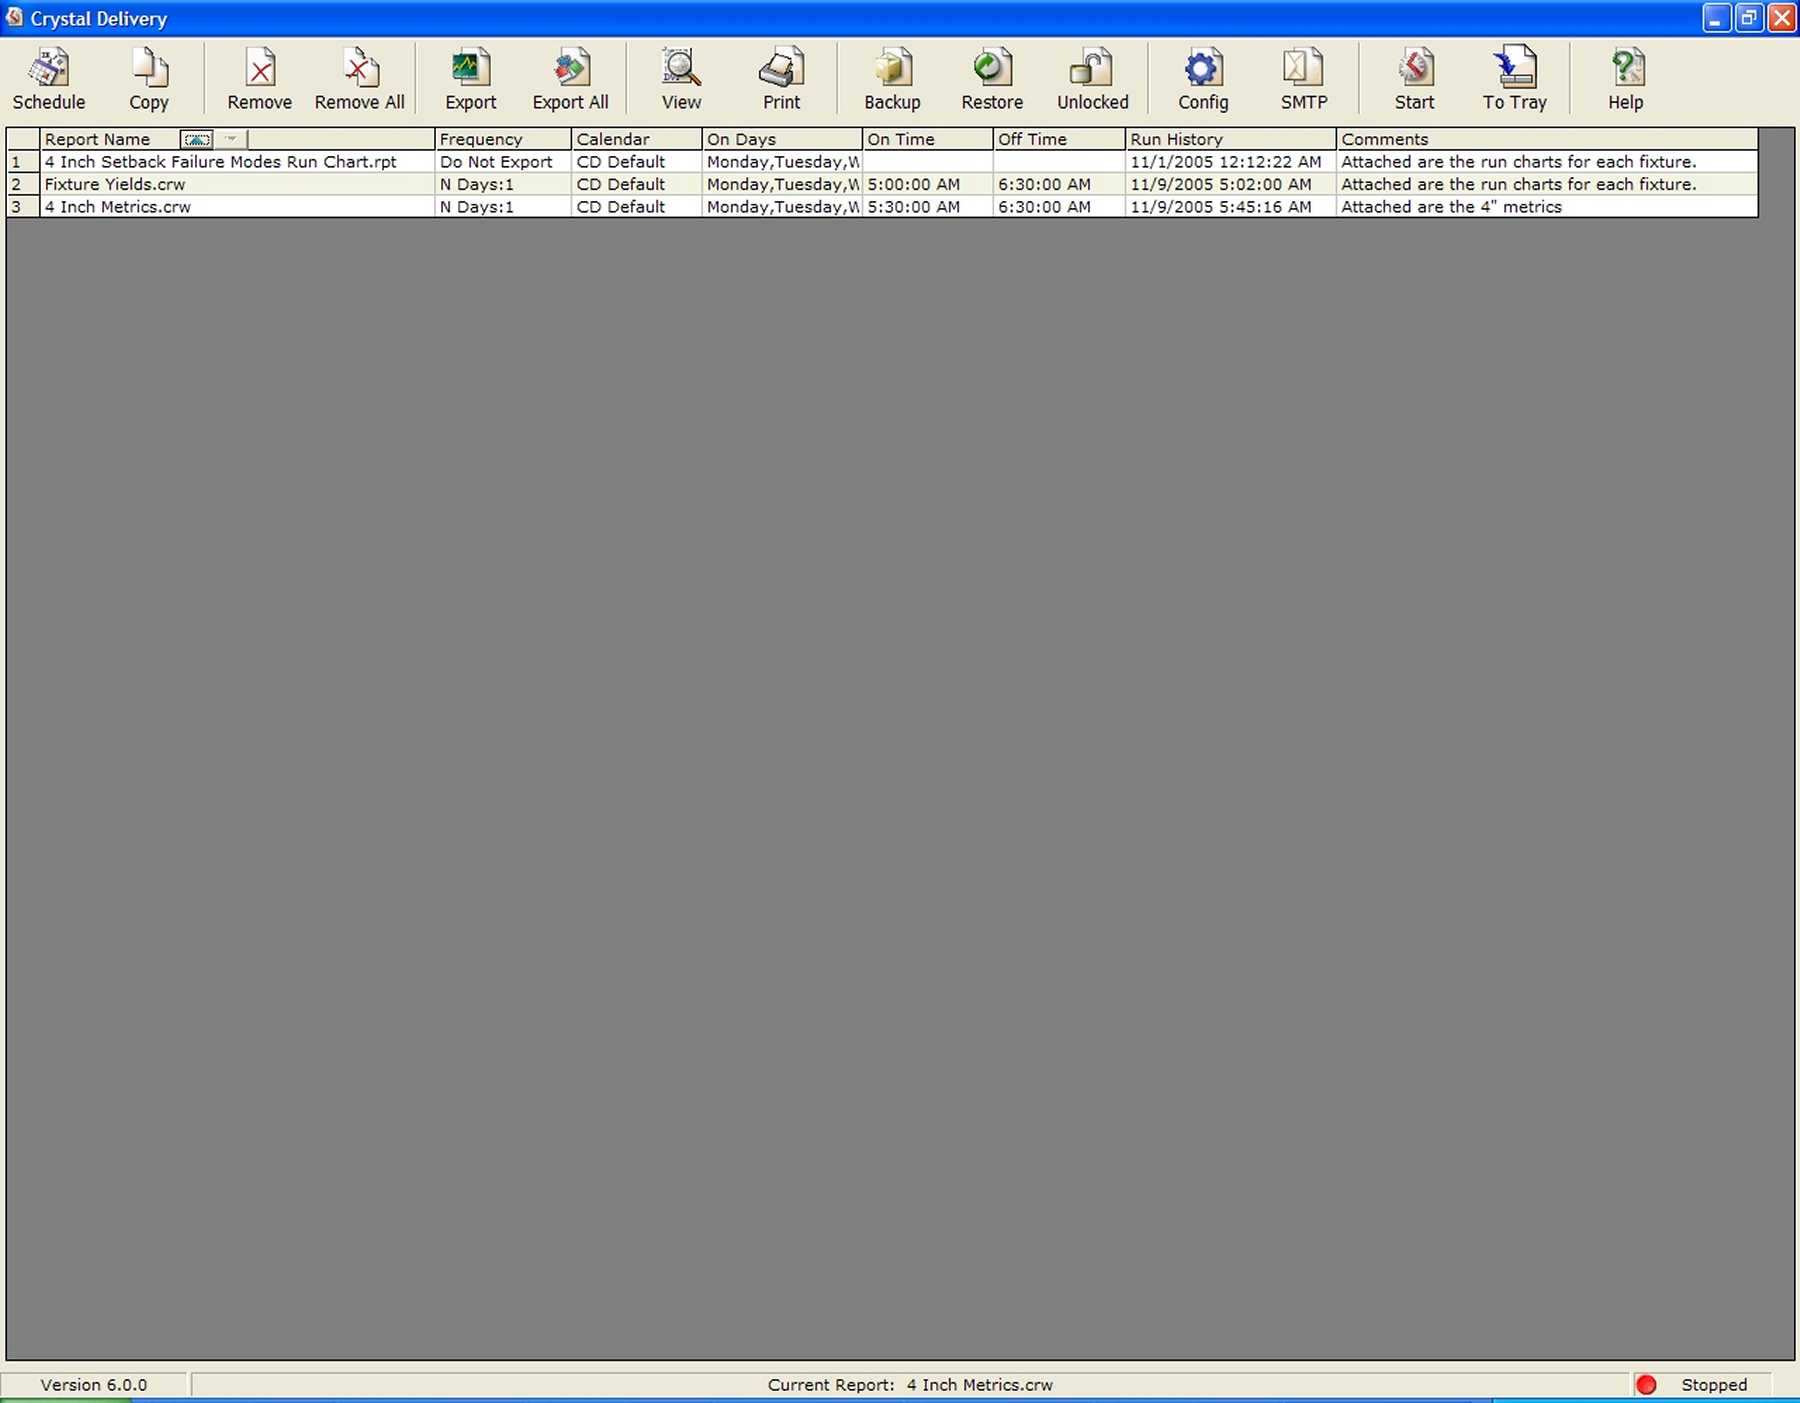The image size is (1800, 1403).
Task: Click the On Days column header
Action: tap(782, 139)
